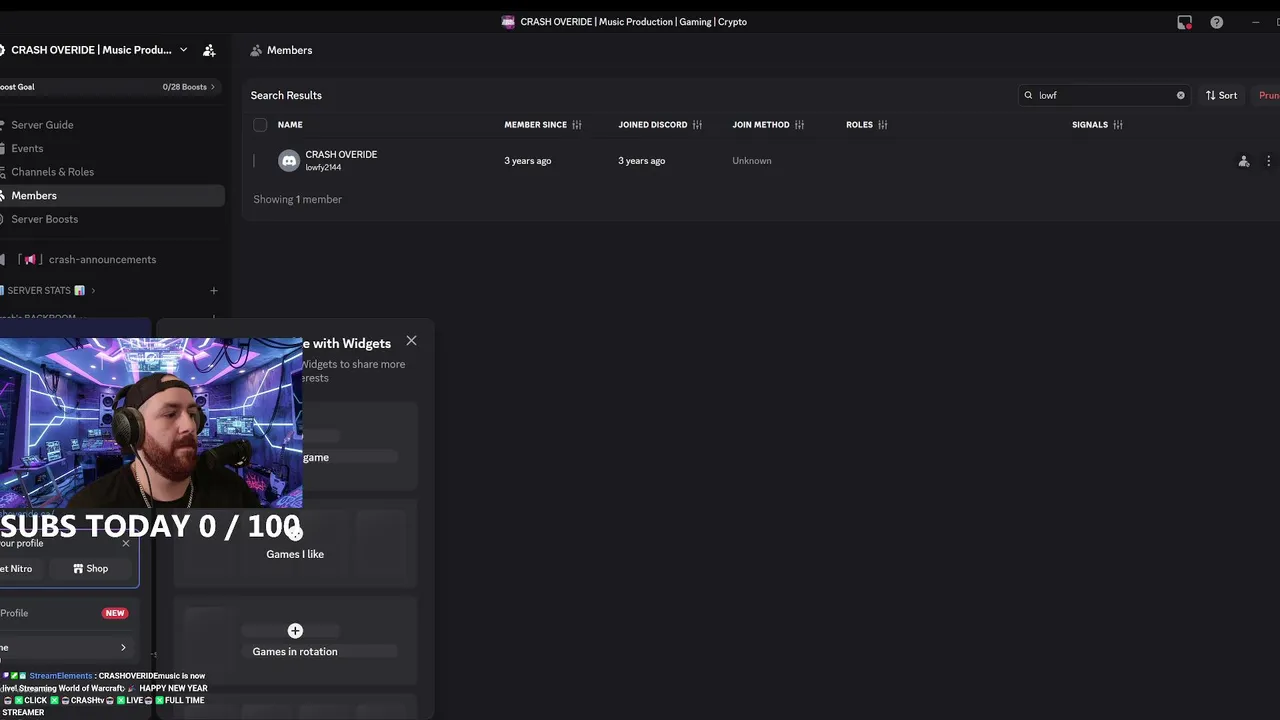1280x720 pixels.
Task: Open Roles column filter icon
Action: click(x=882, y=125)
